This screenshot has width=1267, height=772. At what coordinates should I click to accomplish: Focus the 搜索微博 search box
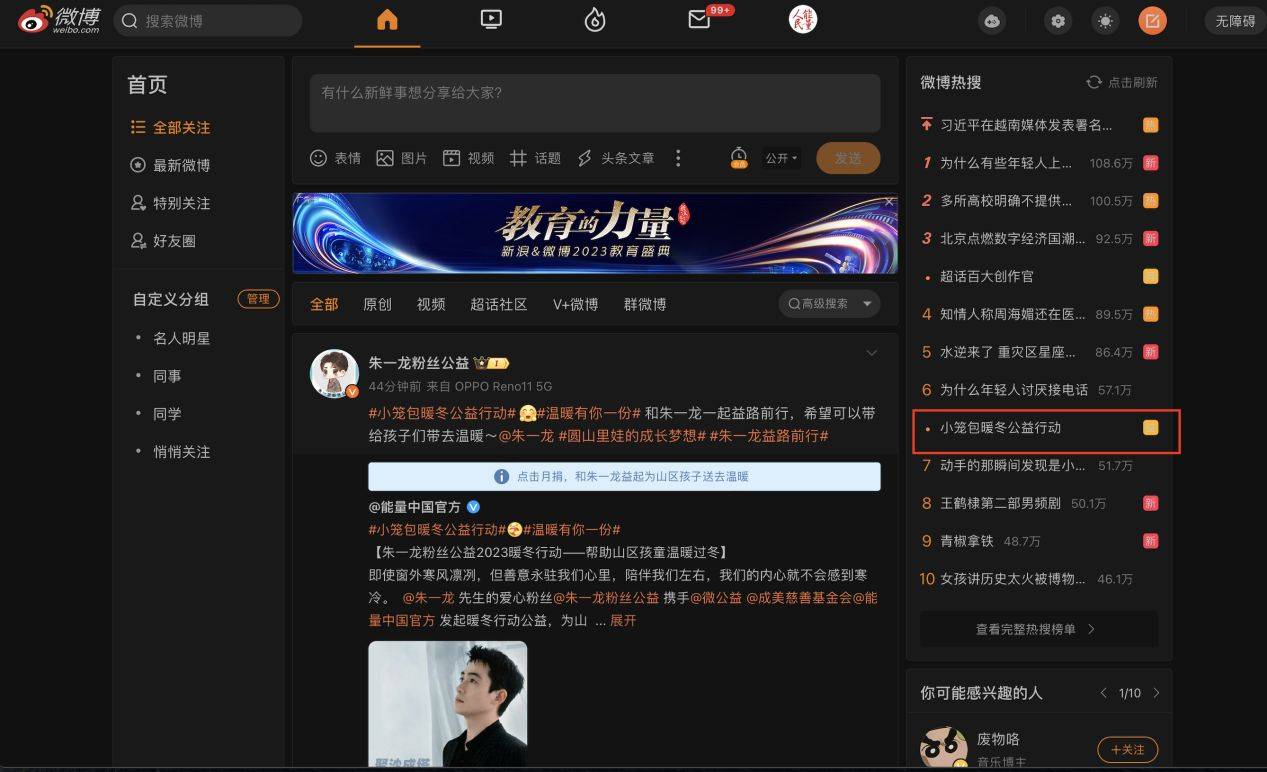pyautogui.click(x=208, y=20)
